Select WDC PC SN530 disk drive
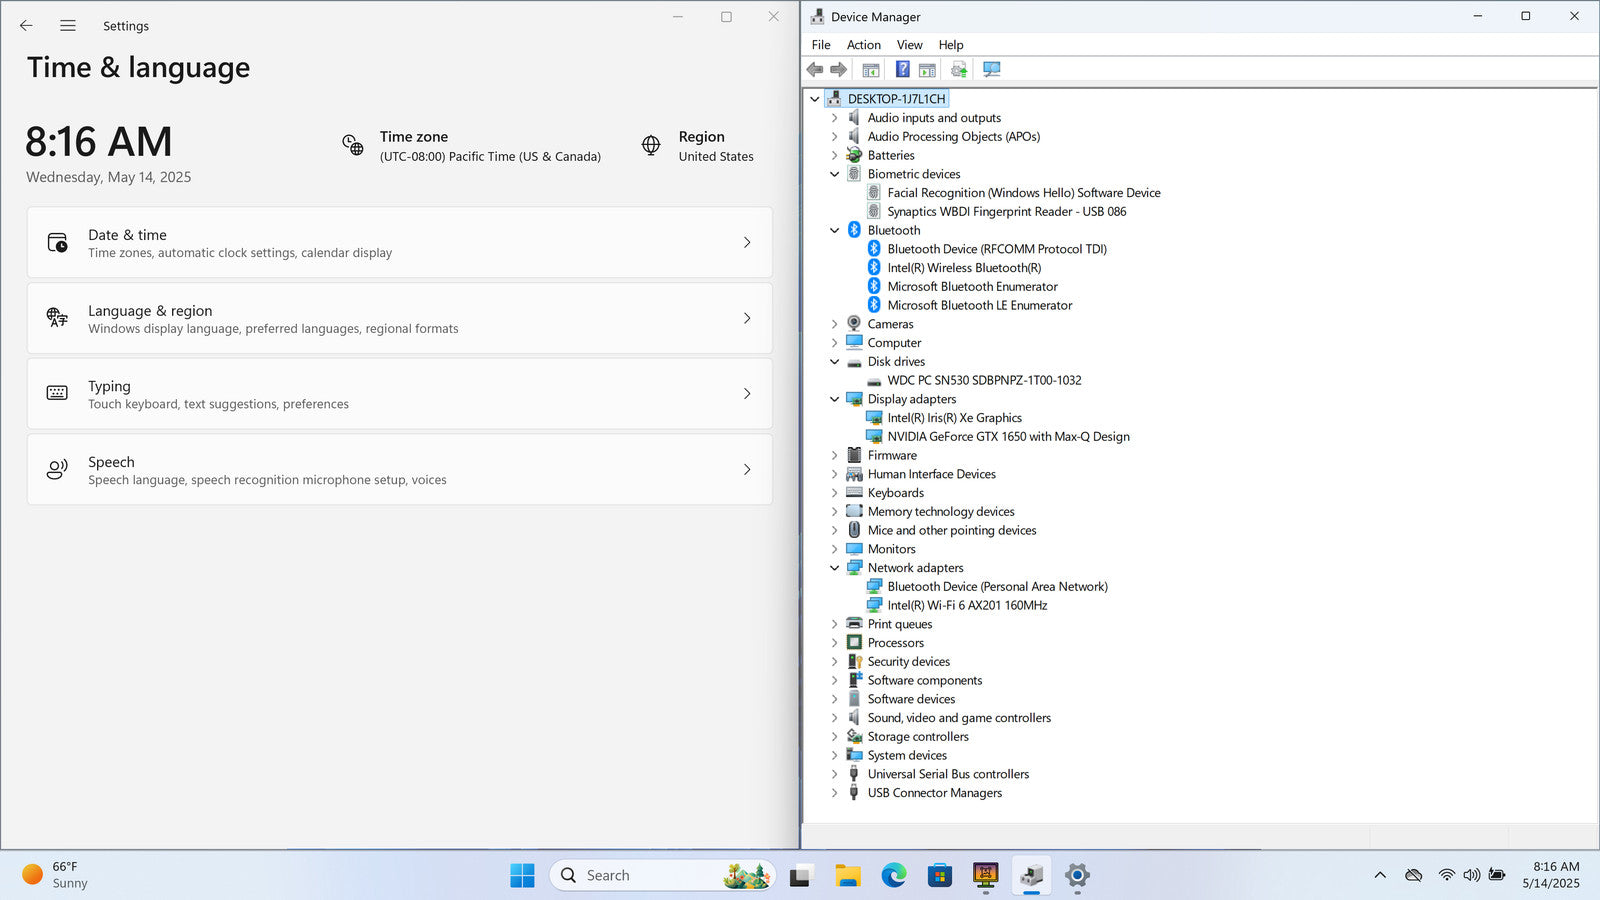Viewport: 1600px width, 900px height. (x=984, y=380)
